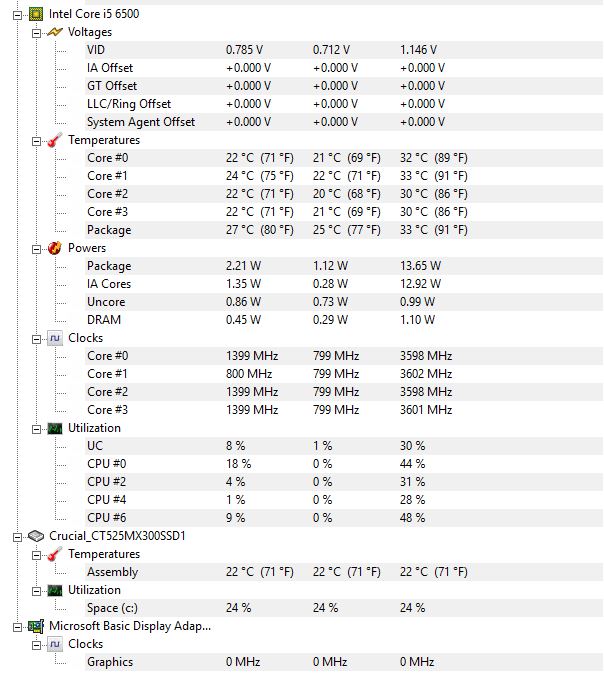Image resolution: width=604 pixels, height=673 pixels.
Task: Select the Space (c:) utilization row
Action: point(344,608)
